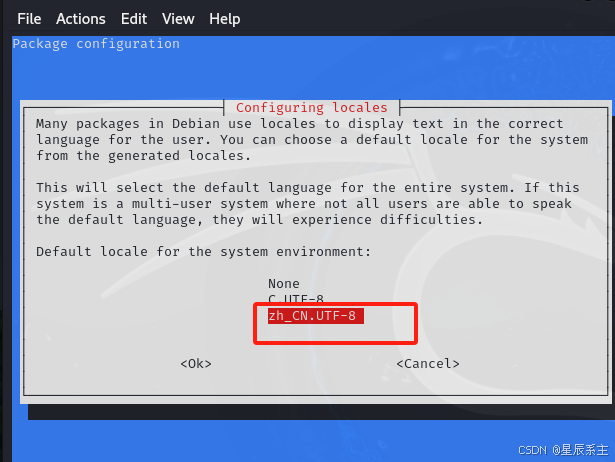
Task: Open the Help menu
Action: (224, 19)
